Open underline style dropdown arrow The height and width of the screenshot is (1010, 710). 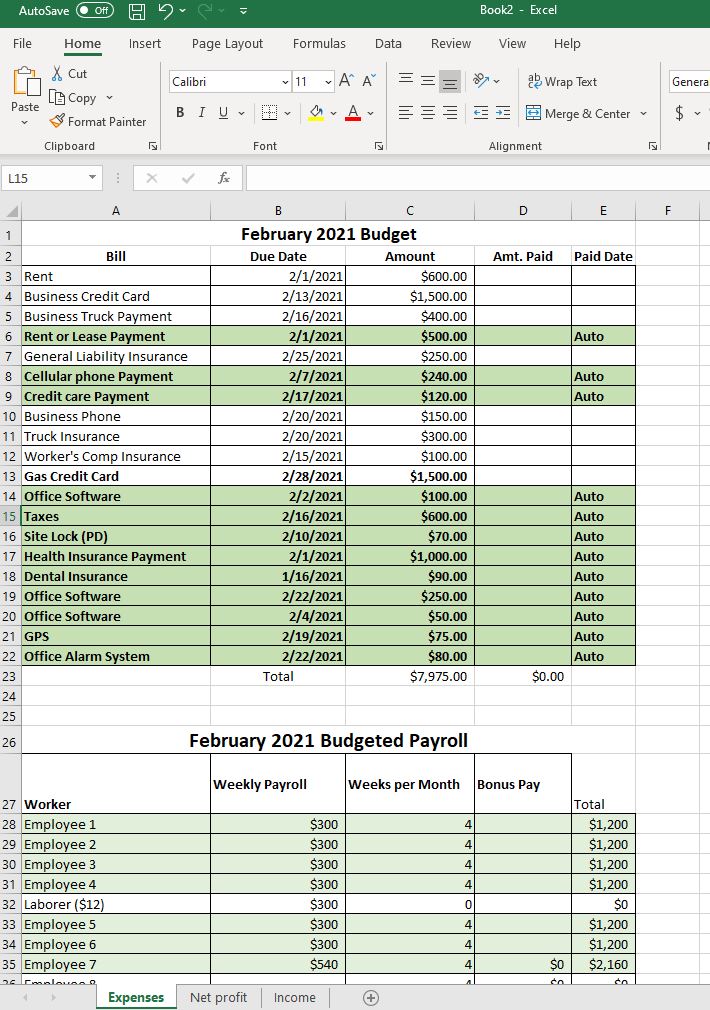[242, 113]
